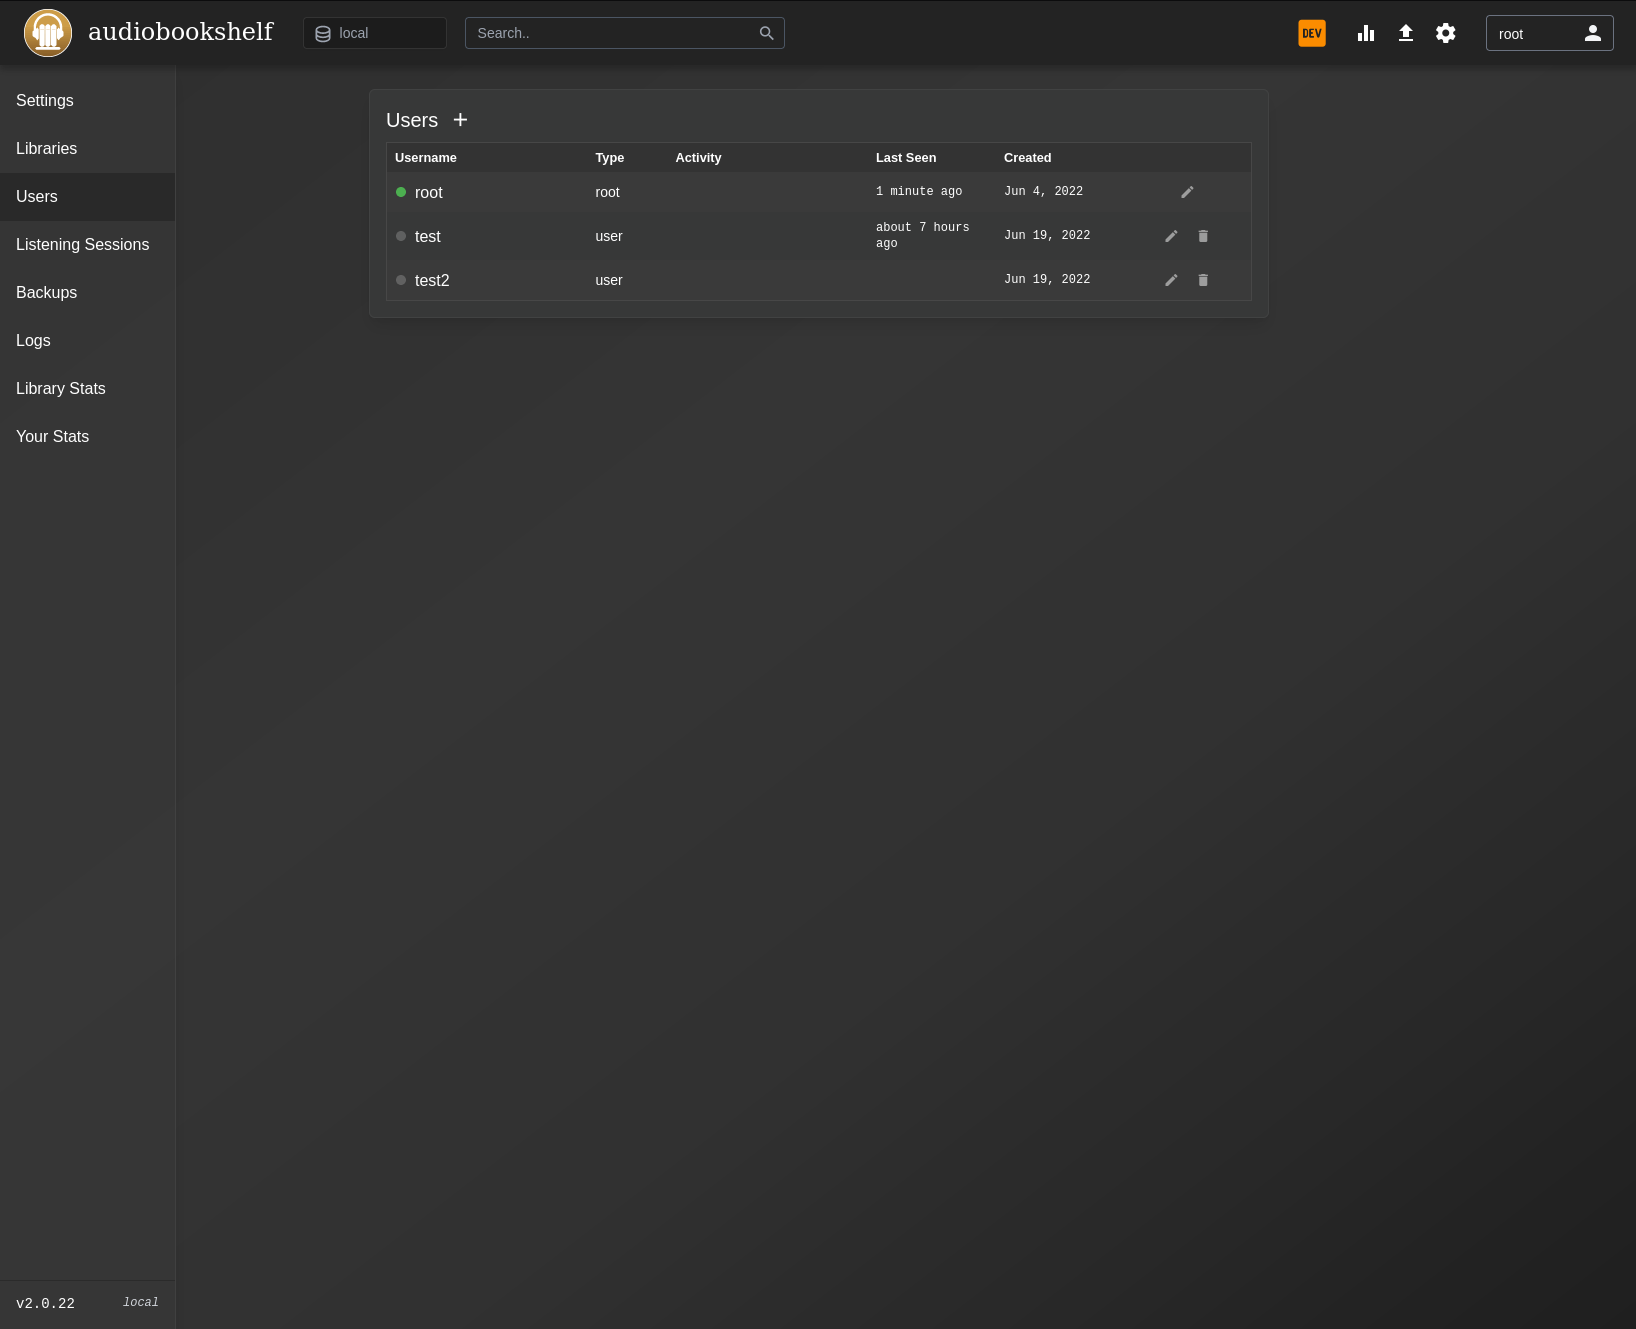Click '1 minute ago' last seen text
The image size is (1636, 1329).
click(x=919, y=191)
